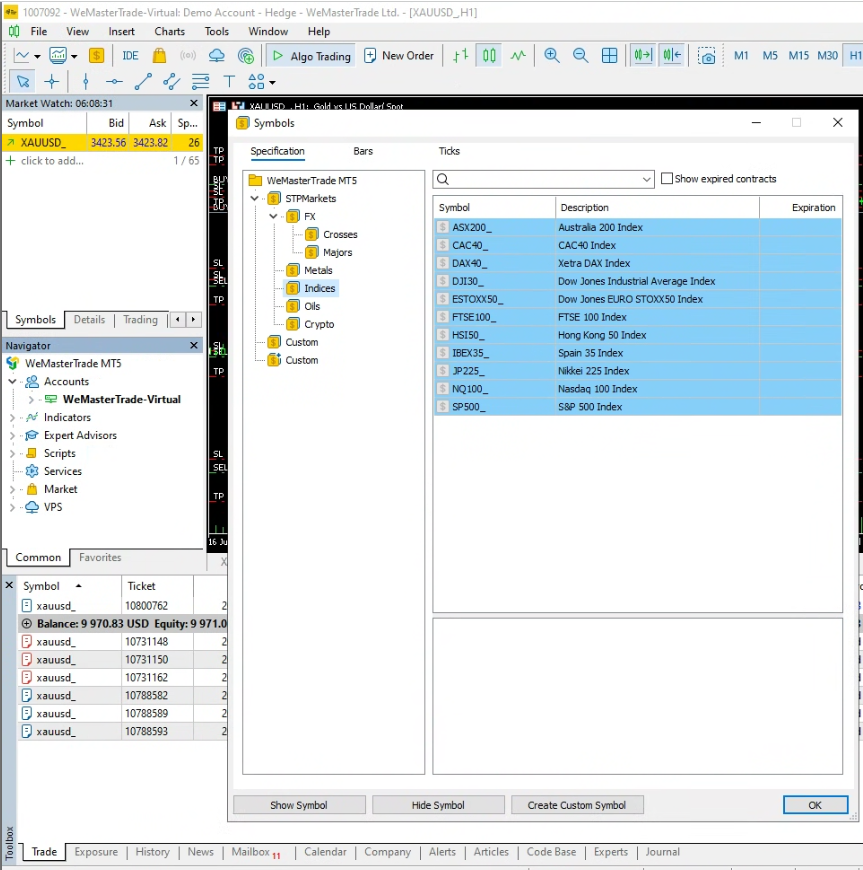Open the chart type line icon
The image size is (863, 870).
22,55
